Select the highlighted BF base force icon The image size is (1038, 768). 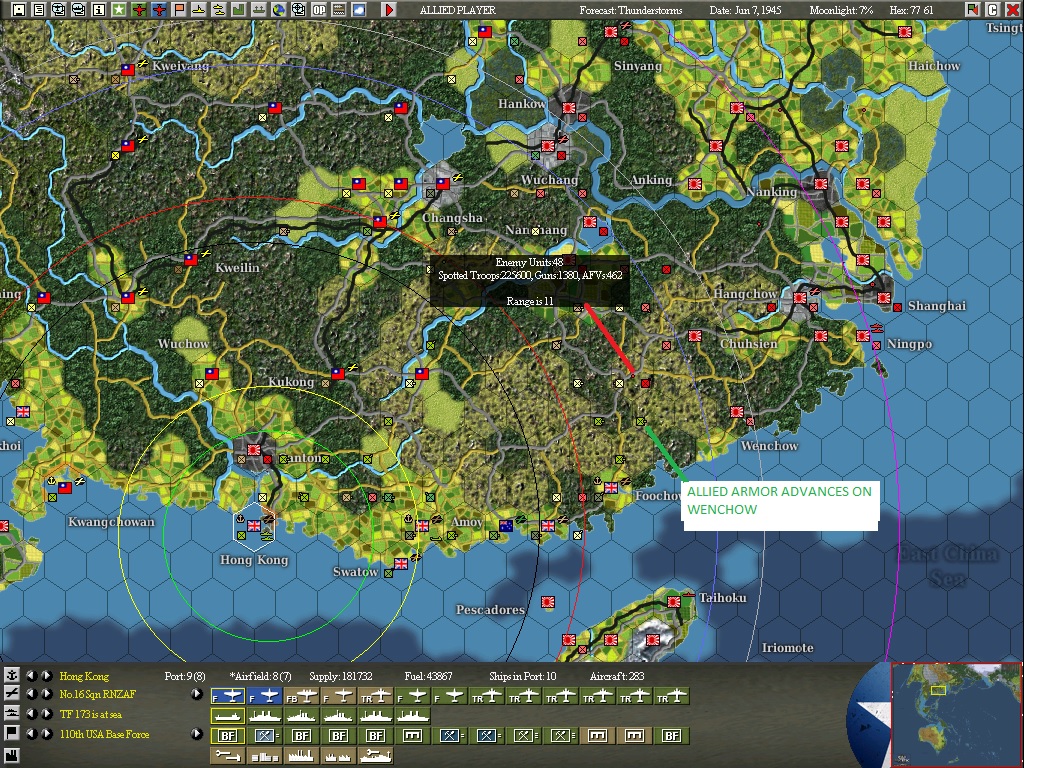pos(228,736)
